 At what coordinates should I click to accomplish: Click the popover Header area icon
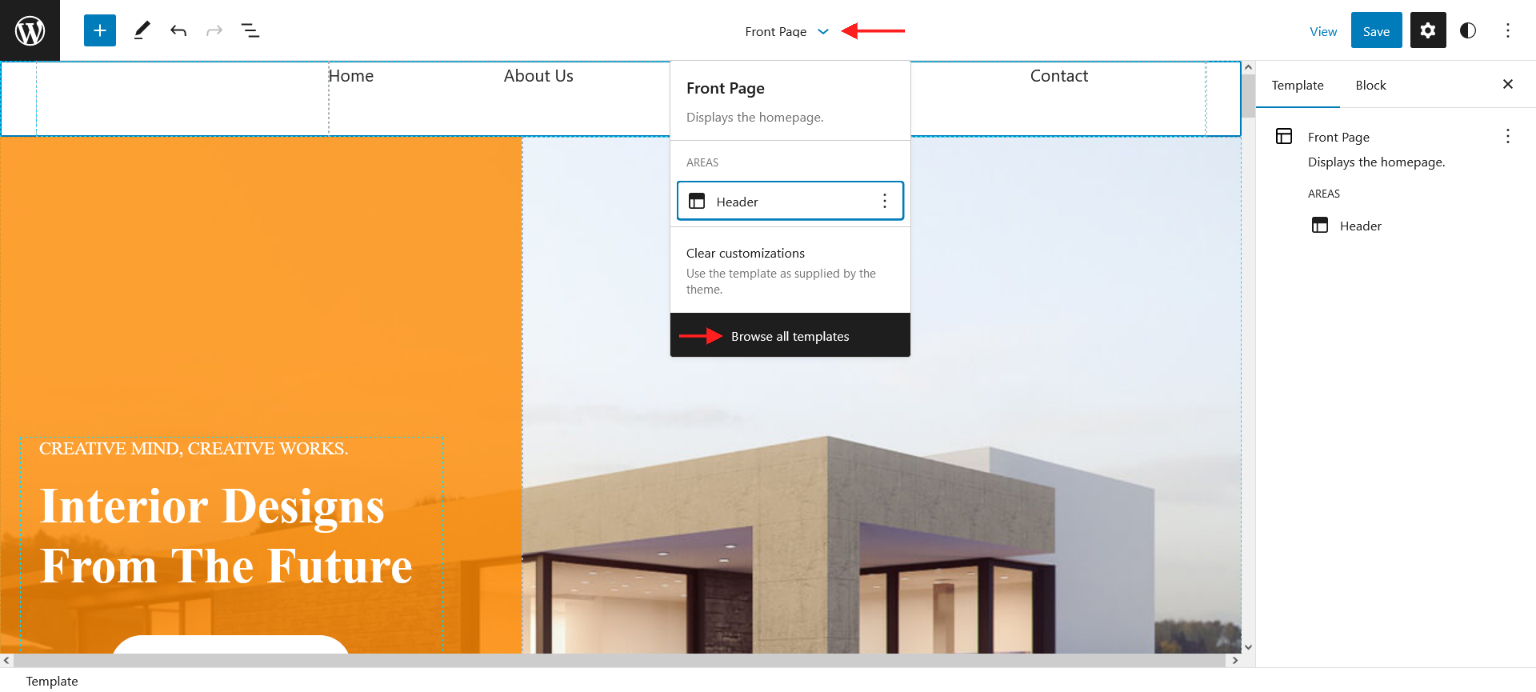pos(697,201)
